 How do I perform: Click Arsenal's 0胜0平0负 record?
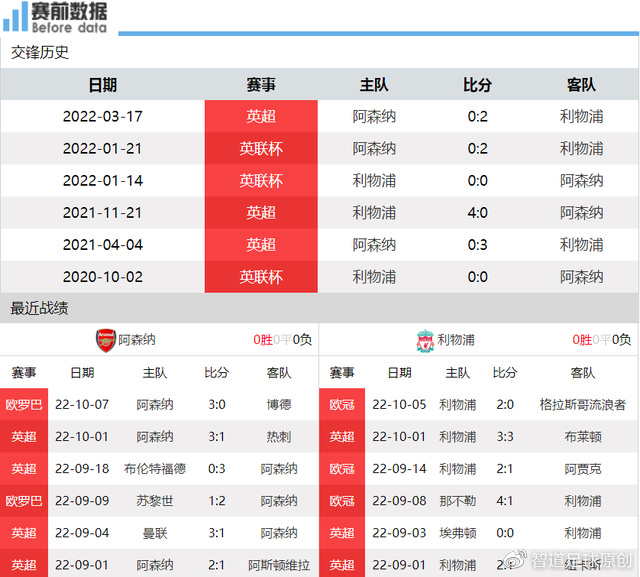click(282, 340)
